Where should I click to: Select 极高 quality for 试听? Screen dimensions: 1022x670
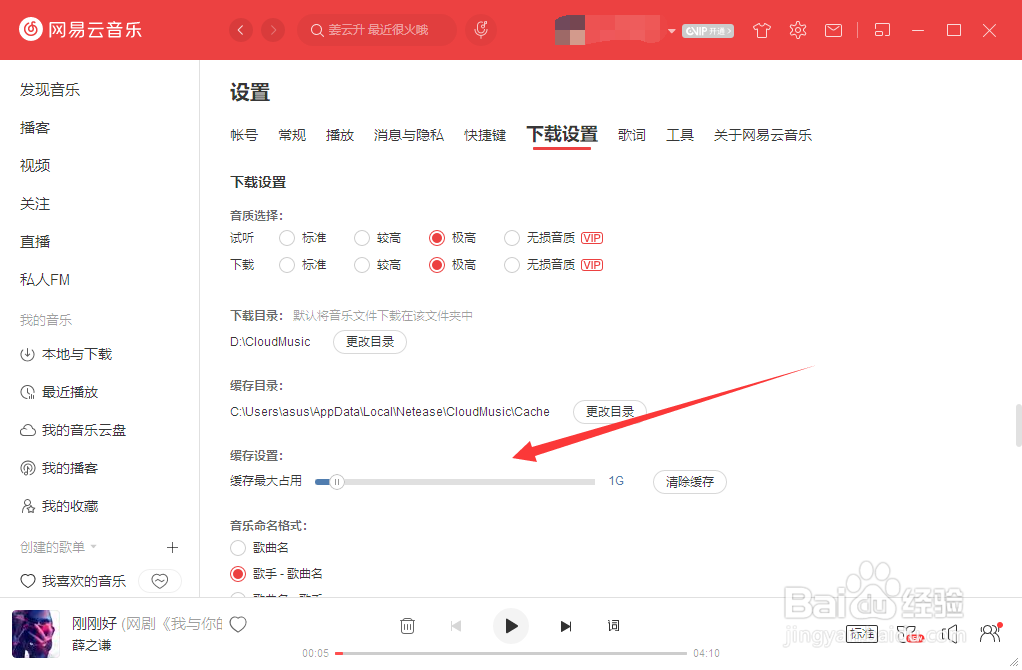[437, 238]
